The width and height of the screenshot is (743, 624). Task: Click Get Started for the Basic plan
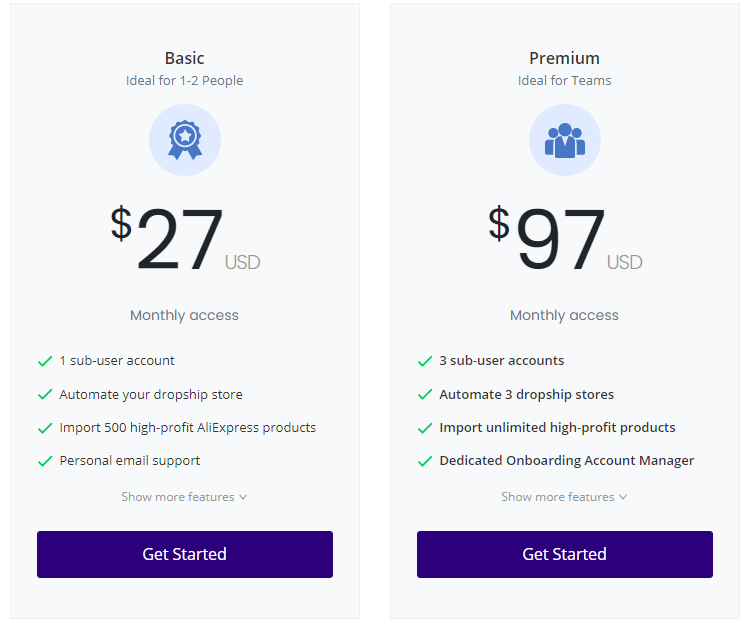click(185, 554)
